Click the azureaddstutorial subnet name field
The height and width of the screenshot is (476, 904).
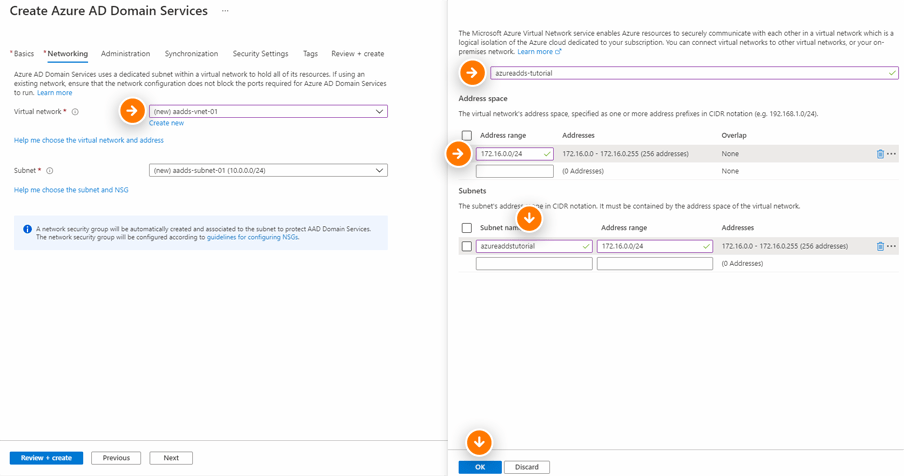pyautogui.click(x=534, y=246)
